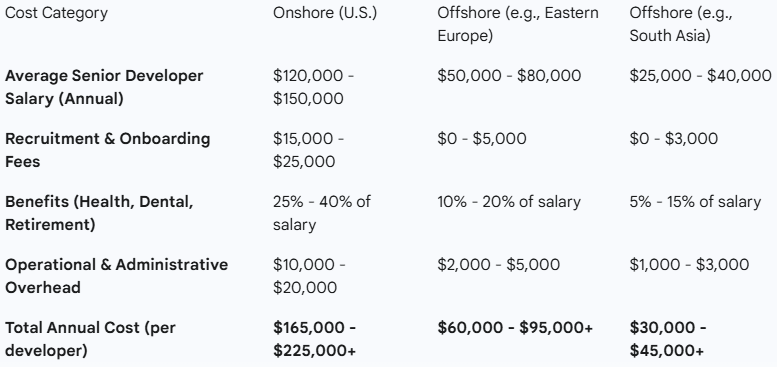Select Operational & Administrative Overhead label
Screen dimensions: 777x367
tap(116, 276)
